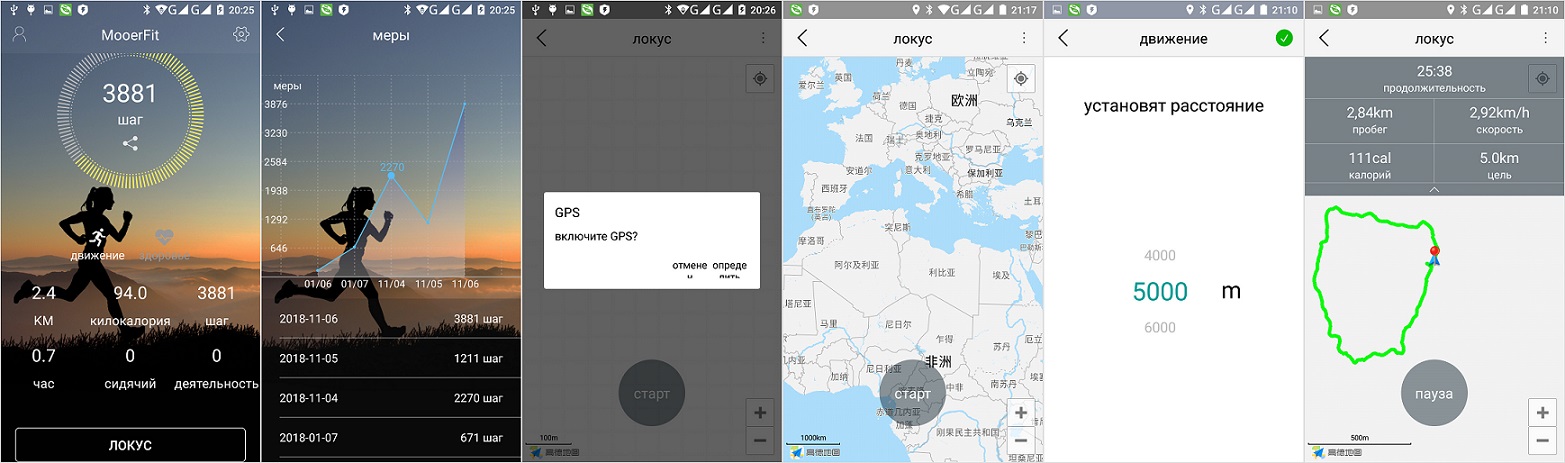Image resolution: width=1565 pixels, height=463 pixels.
Task: Open the three-dot menu on the route-tracking screen
Action: click(1546, 38)
